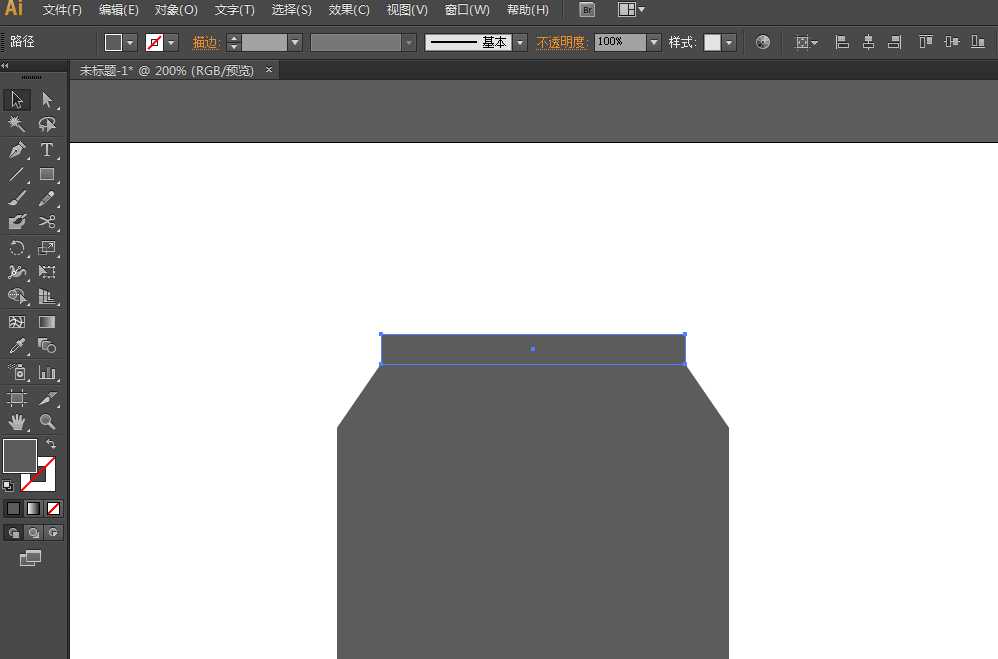Open the 效果(C) menu

tap(348, 10)
